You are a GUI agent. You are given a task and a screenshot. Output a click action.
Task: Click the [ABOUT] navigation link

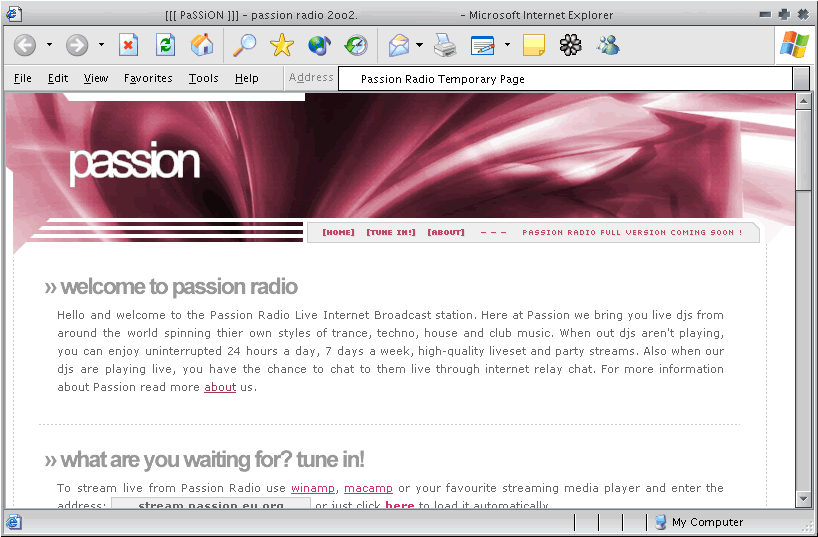(446, 232)
